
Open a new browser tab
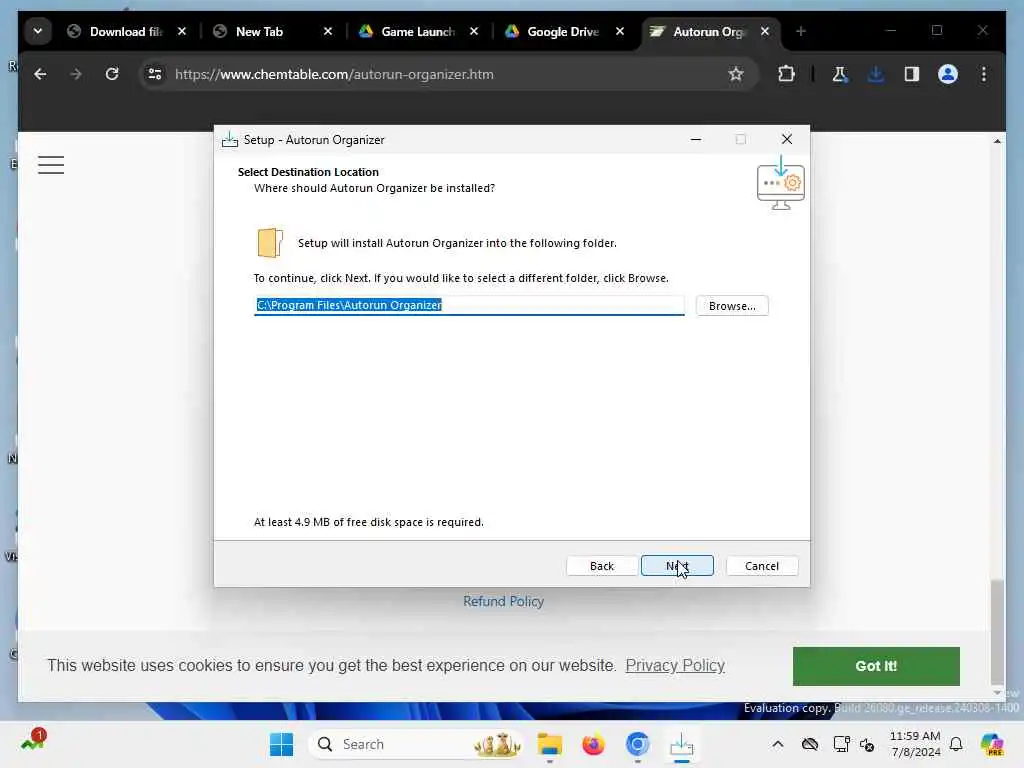(801, 31)
